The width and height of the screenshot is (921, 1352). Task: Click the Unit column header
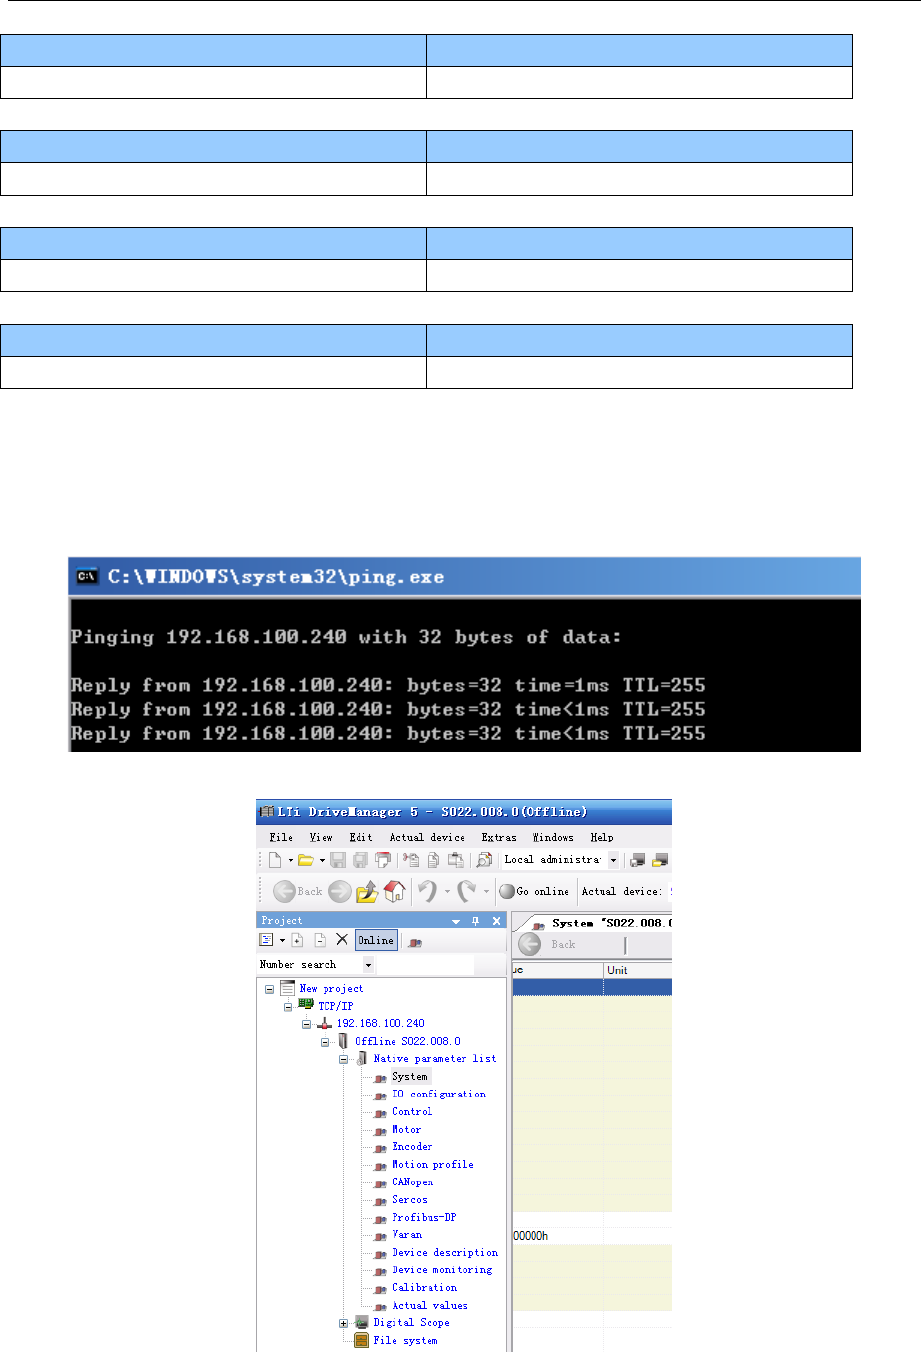638,971
